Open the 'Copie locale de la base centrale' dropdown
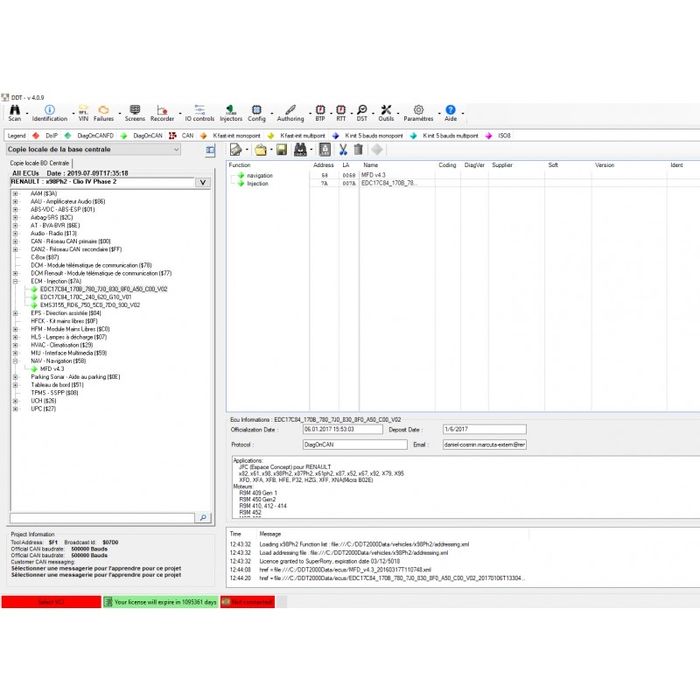The width and height of the screenshot is (700, 700). coord(93,150)
